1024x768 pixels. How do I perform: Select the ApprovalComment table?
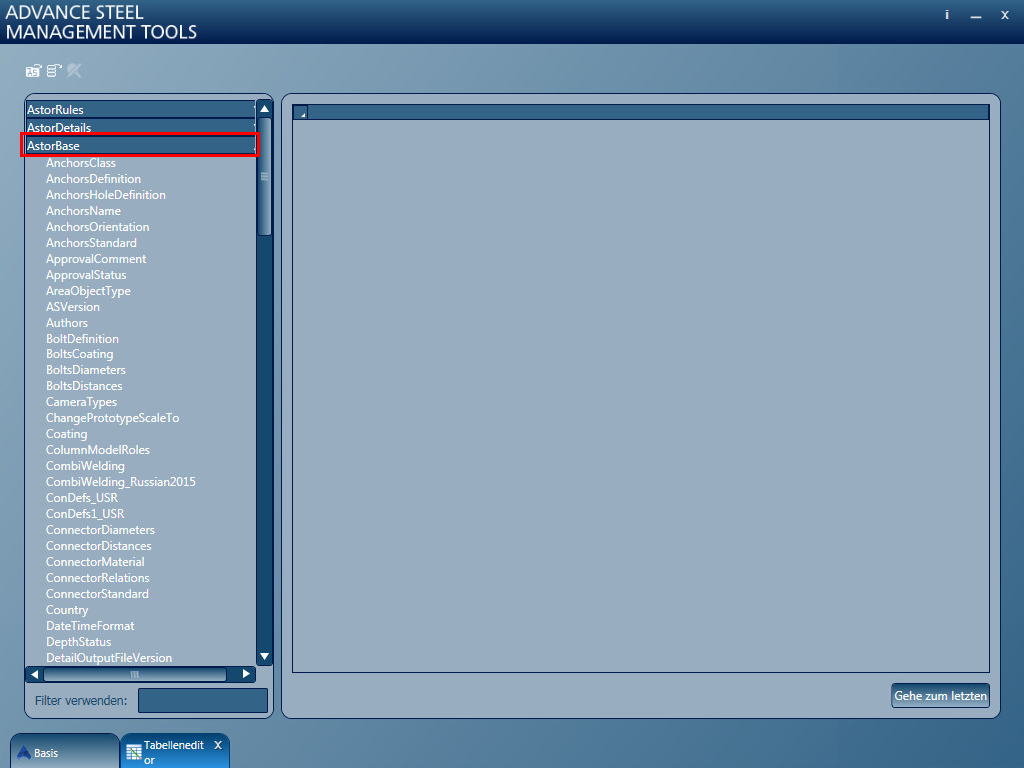[x=96, y=259]
